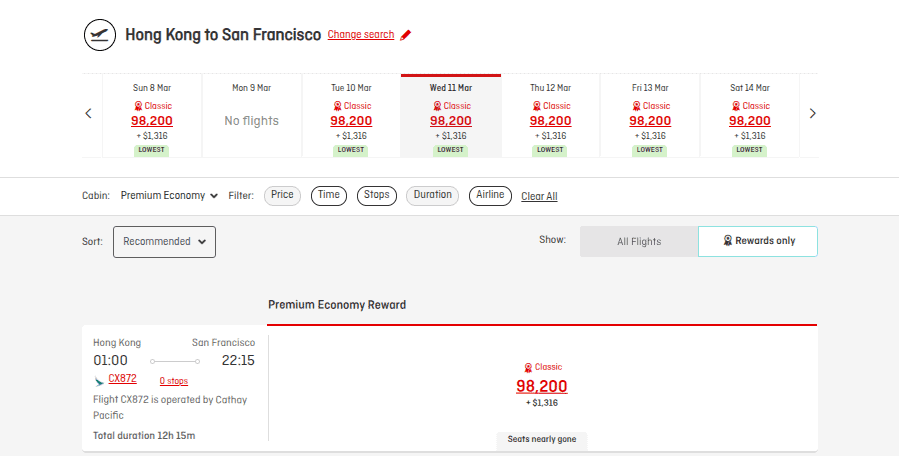Click the Premium Economy Reward column header
The width and height of the screenshot is (899, 456).
point(337,305)
